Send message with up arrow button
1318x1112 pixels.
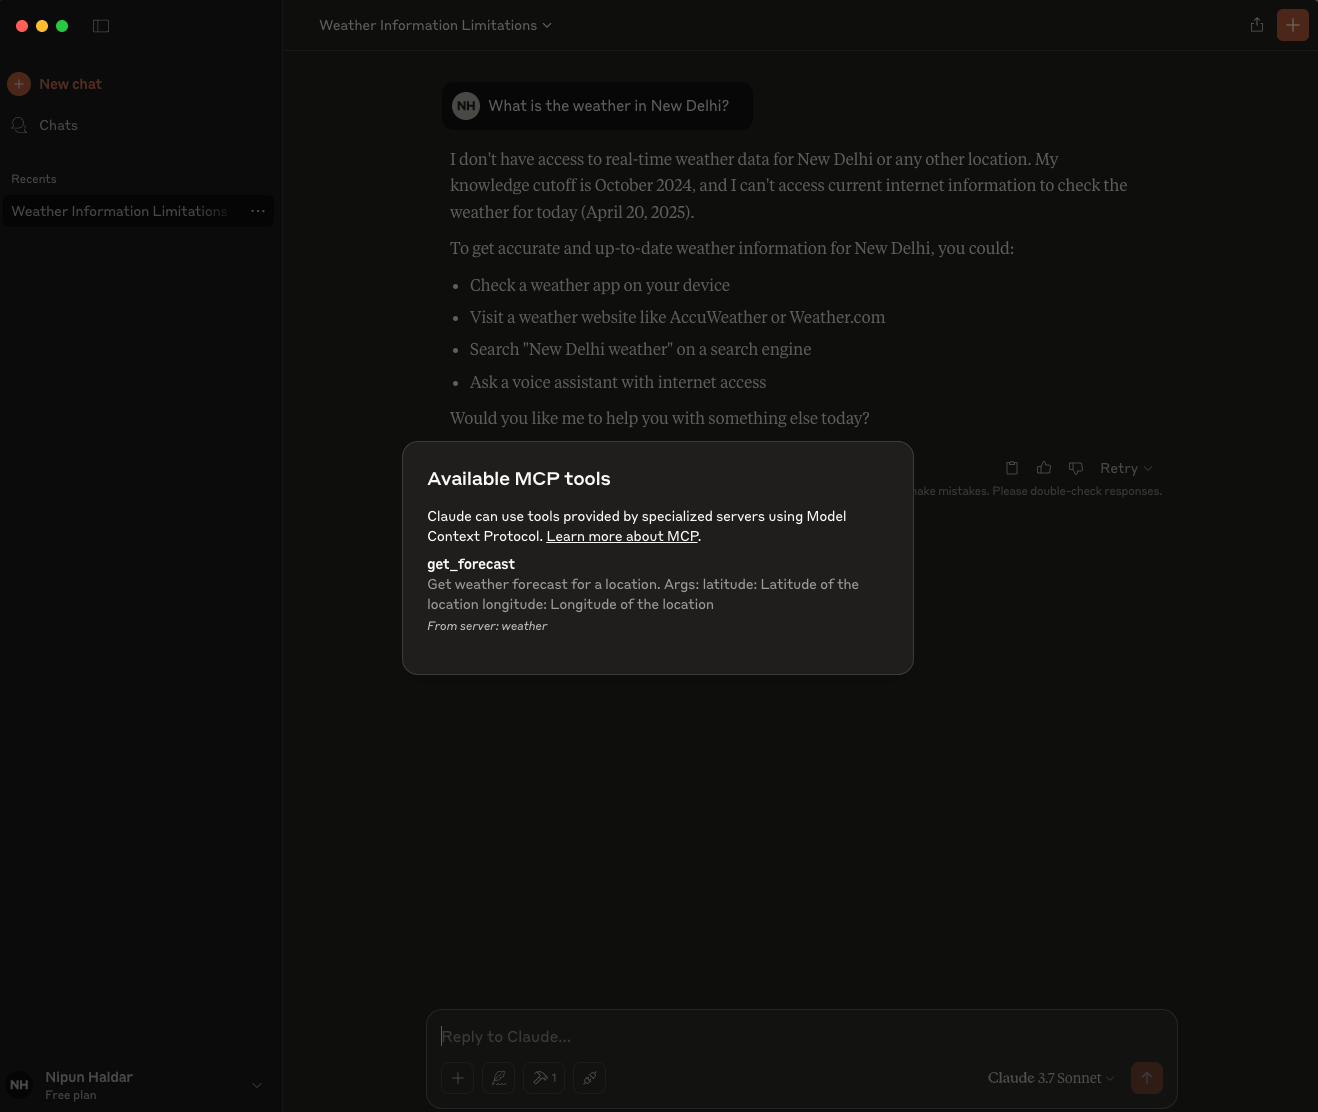click(1147, 1078)
